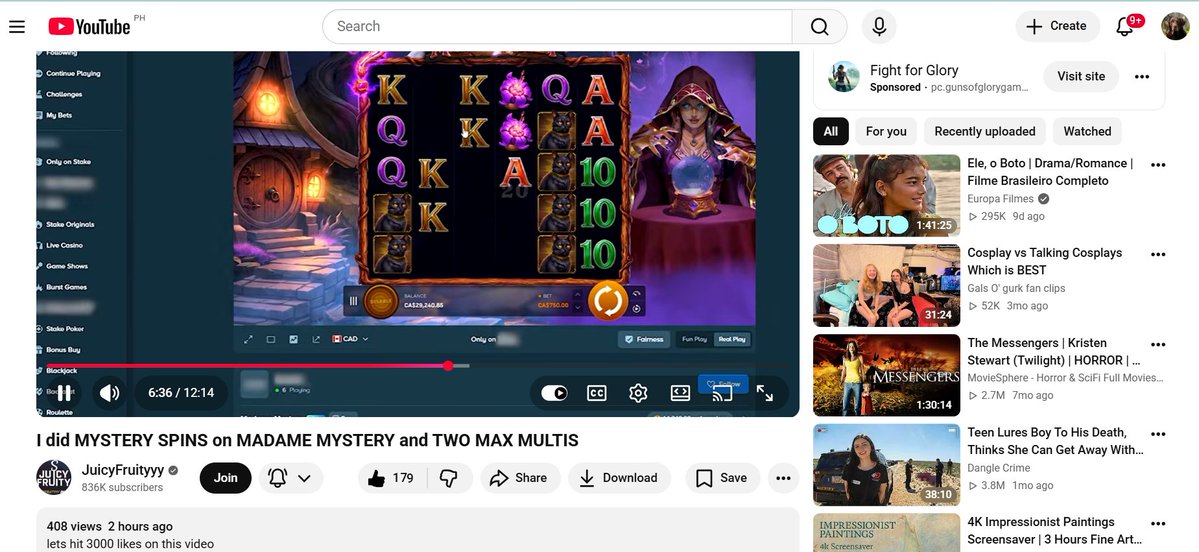Viewport: 1199px width, 552px height.
Task: Open options menu for Fight for Glory ad
Action: coord(1142,76)
